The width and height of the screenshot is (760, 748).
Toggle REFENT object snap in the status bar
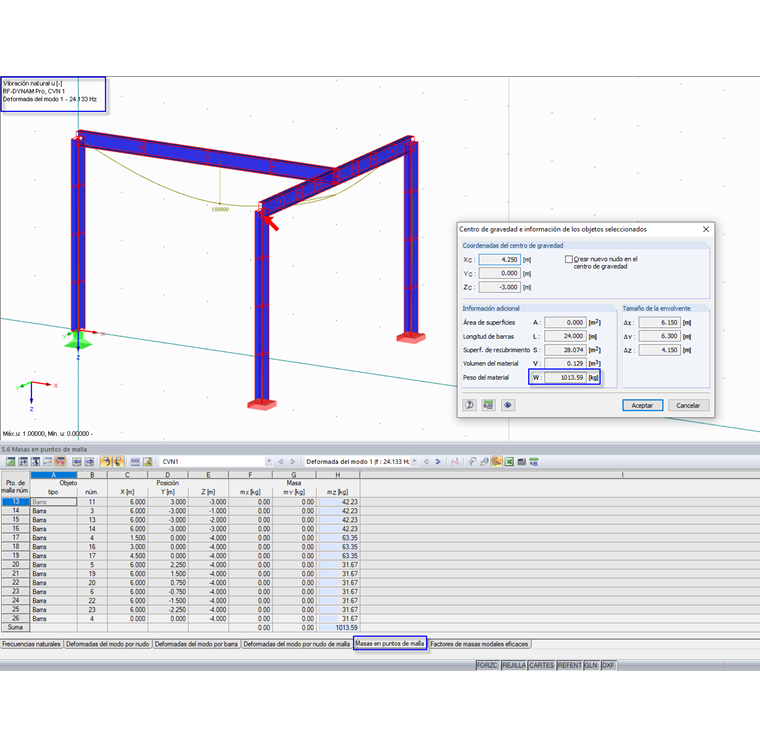click(x=570, y=665)
